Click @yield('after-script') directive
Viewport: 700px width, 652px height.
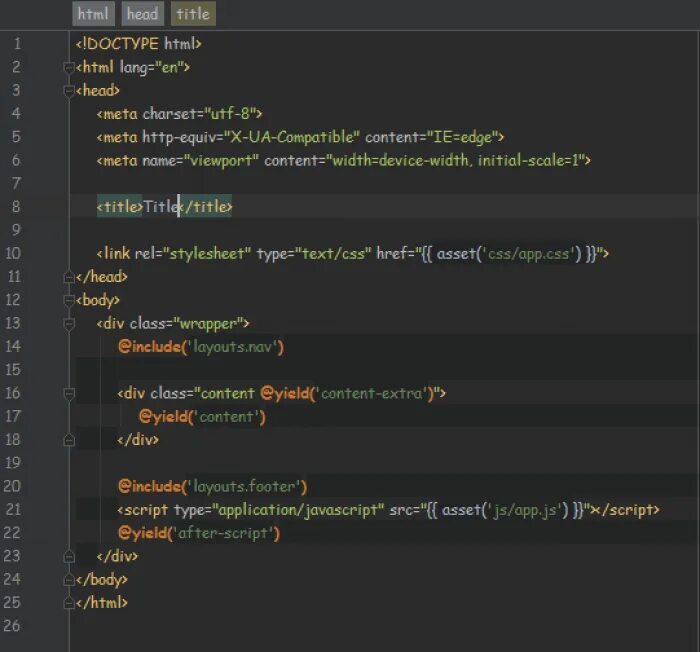(199, 533)
